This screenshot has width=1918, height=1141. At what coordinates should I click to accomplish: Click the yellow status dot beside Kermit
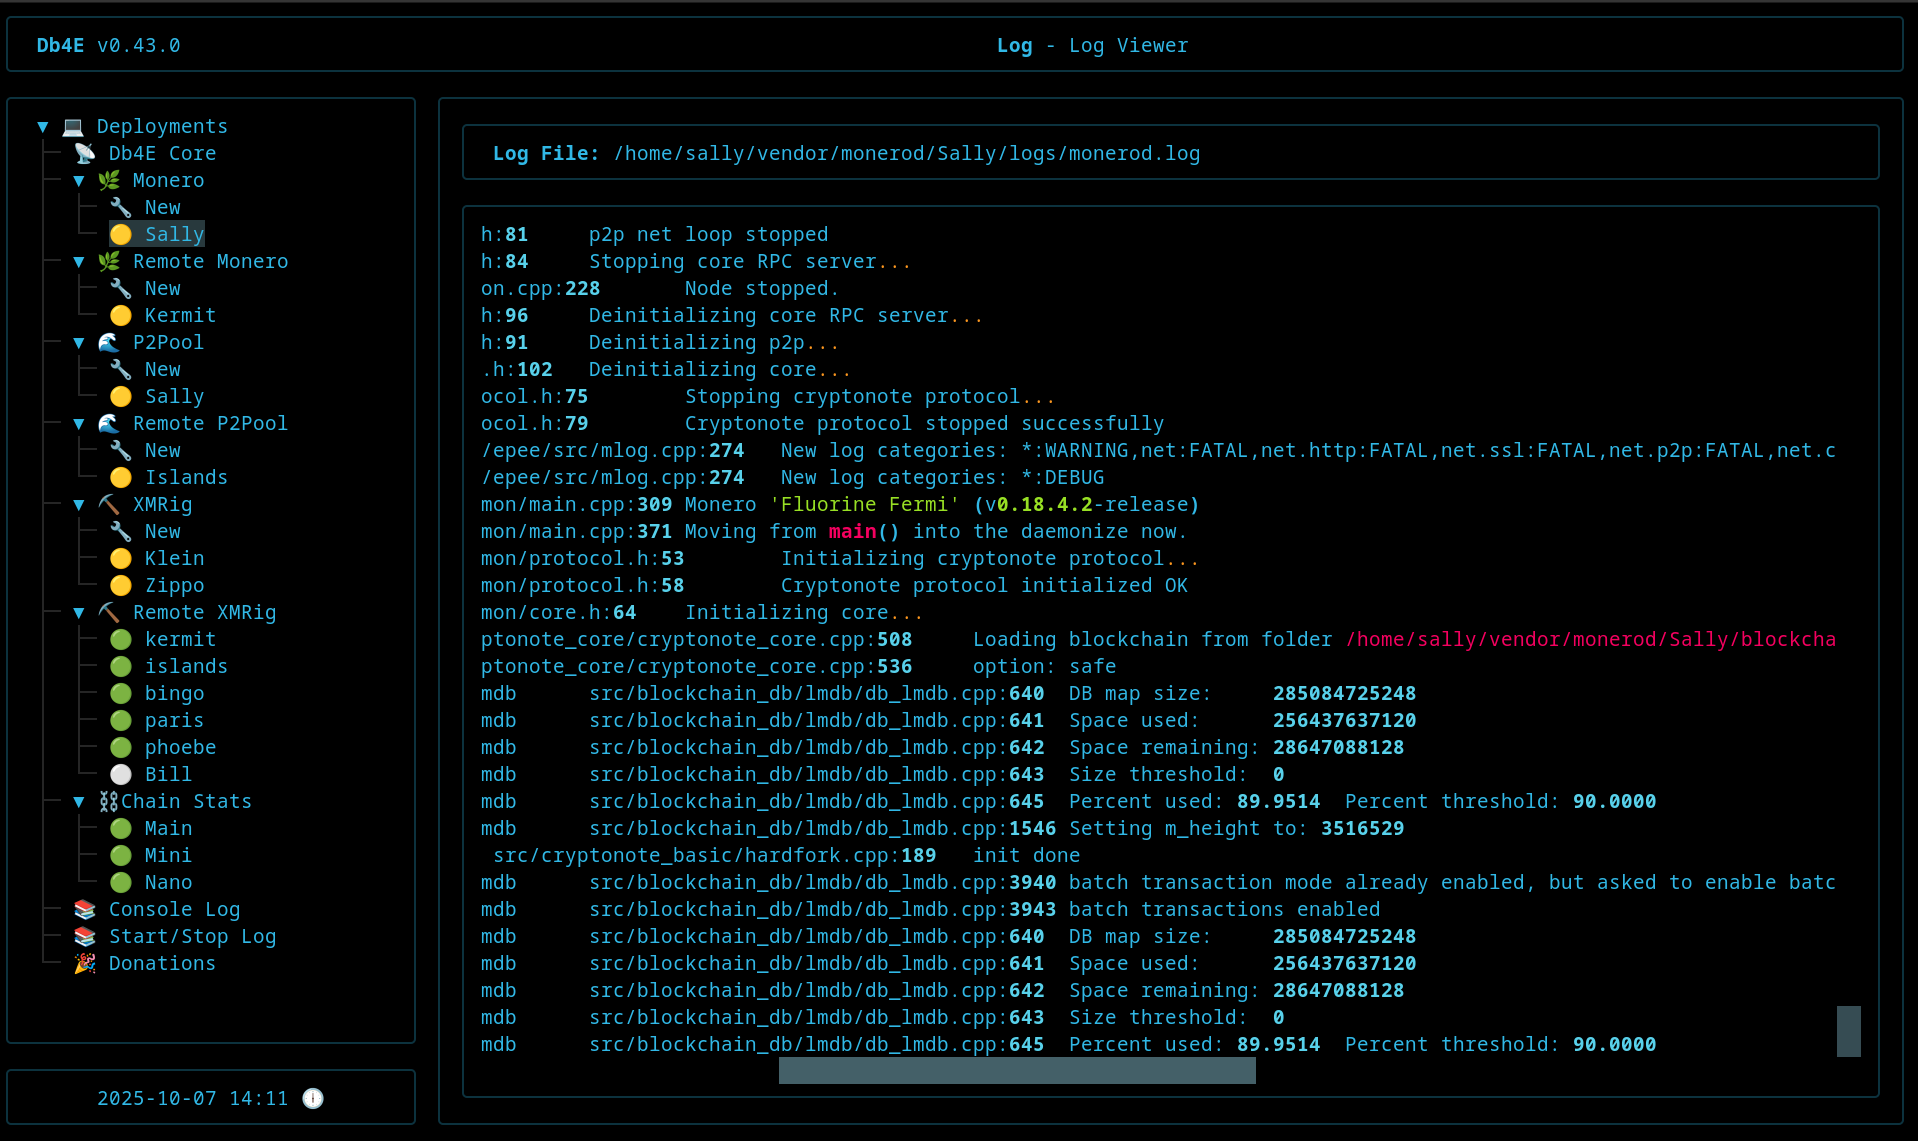click(121, 315)
